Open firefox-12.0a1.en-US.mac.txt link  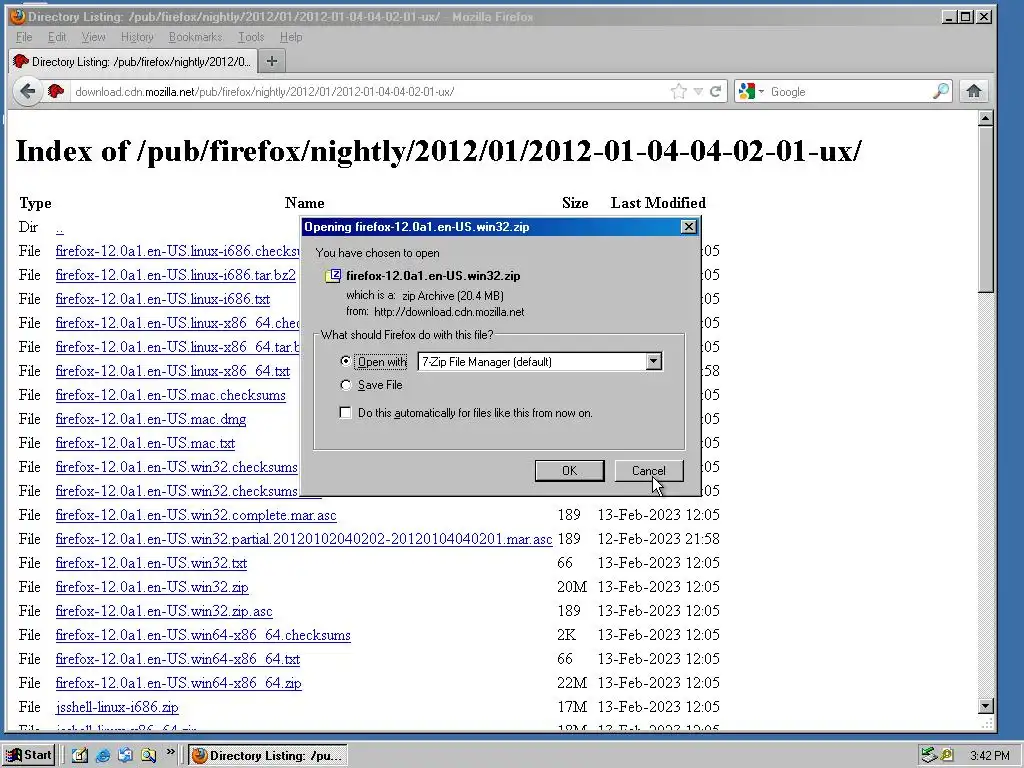(x=145, y=443)
